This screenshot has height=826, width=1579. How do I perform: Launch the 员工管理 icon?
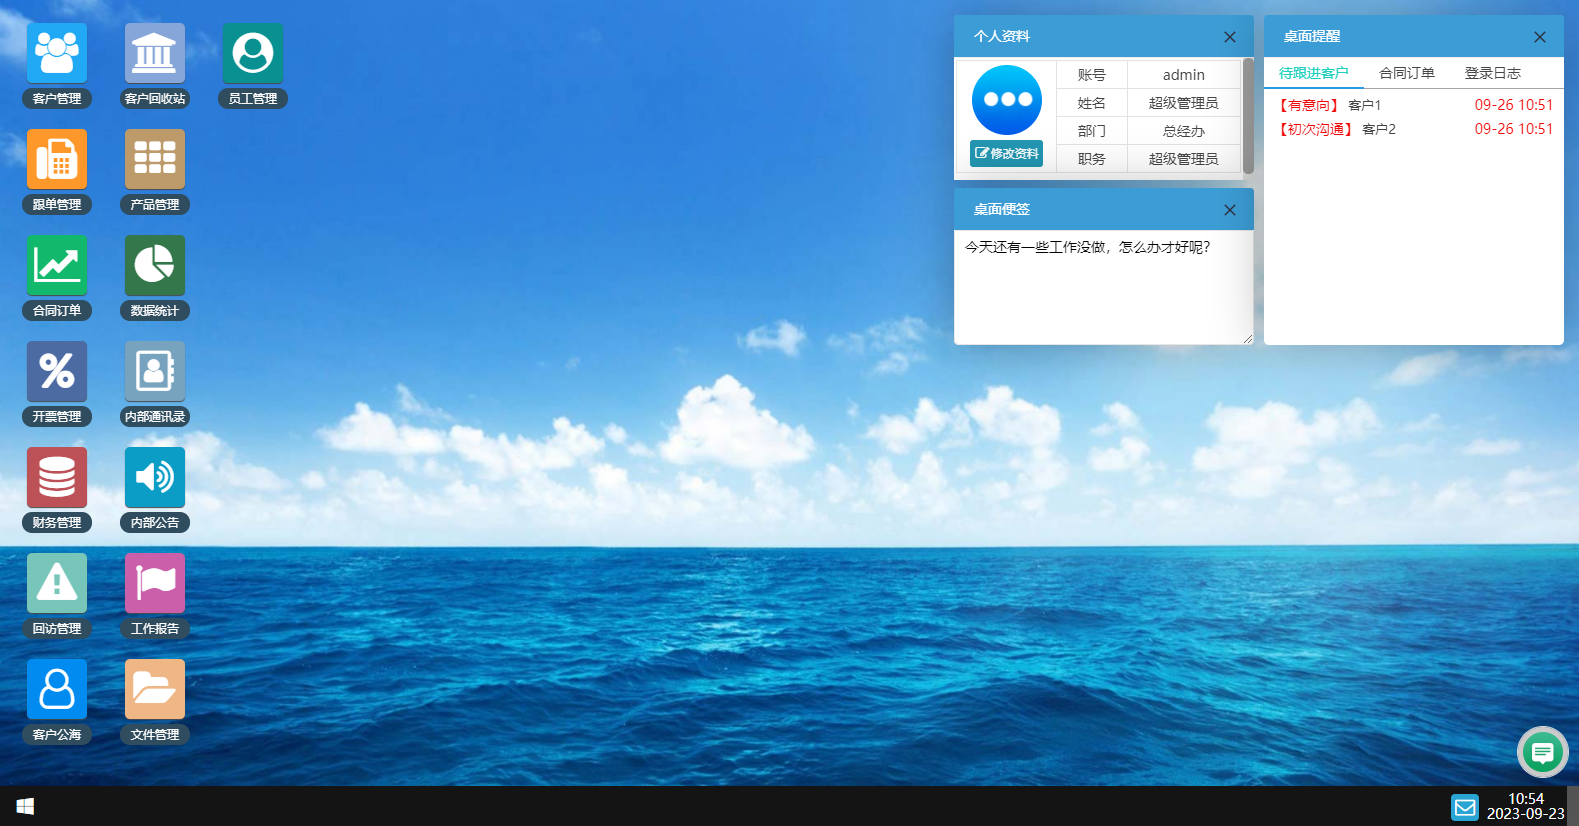[253, 54]
